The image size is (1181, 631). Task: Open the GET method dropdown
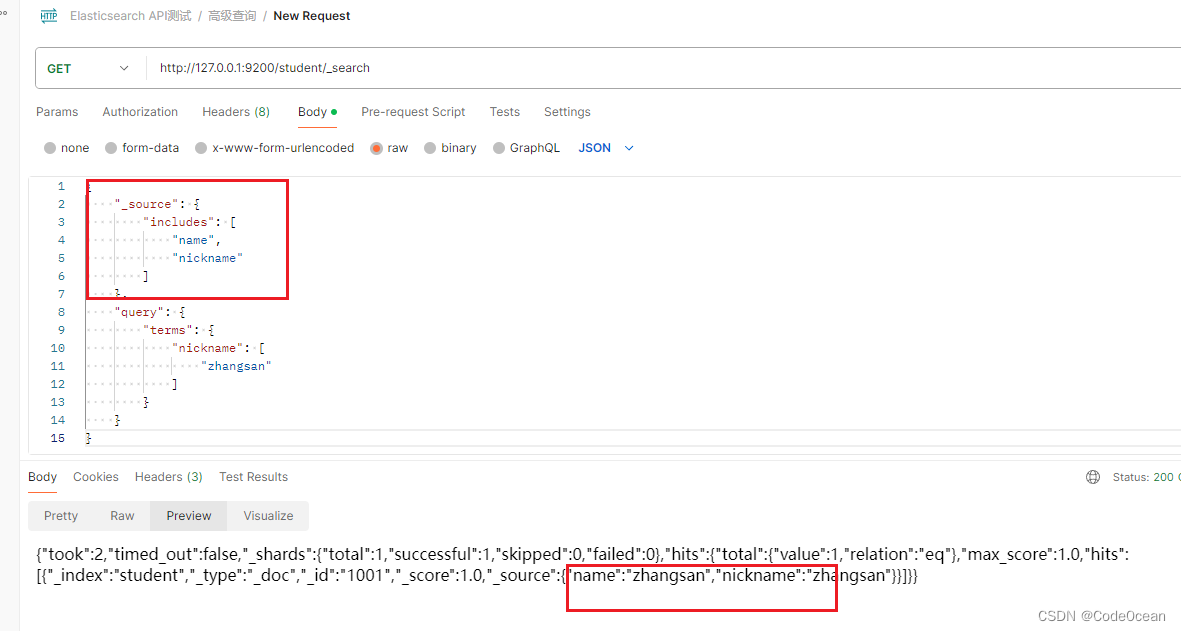tap(88, 69)
